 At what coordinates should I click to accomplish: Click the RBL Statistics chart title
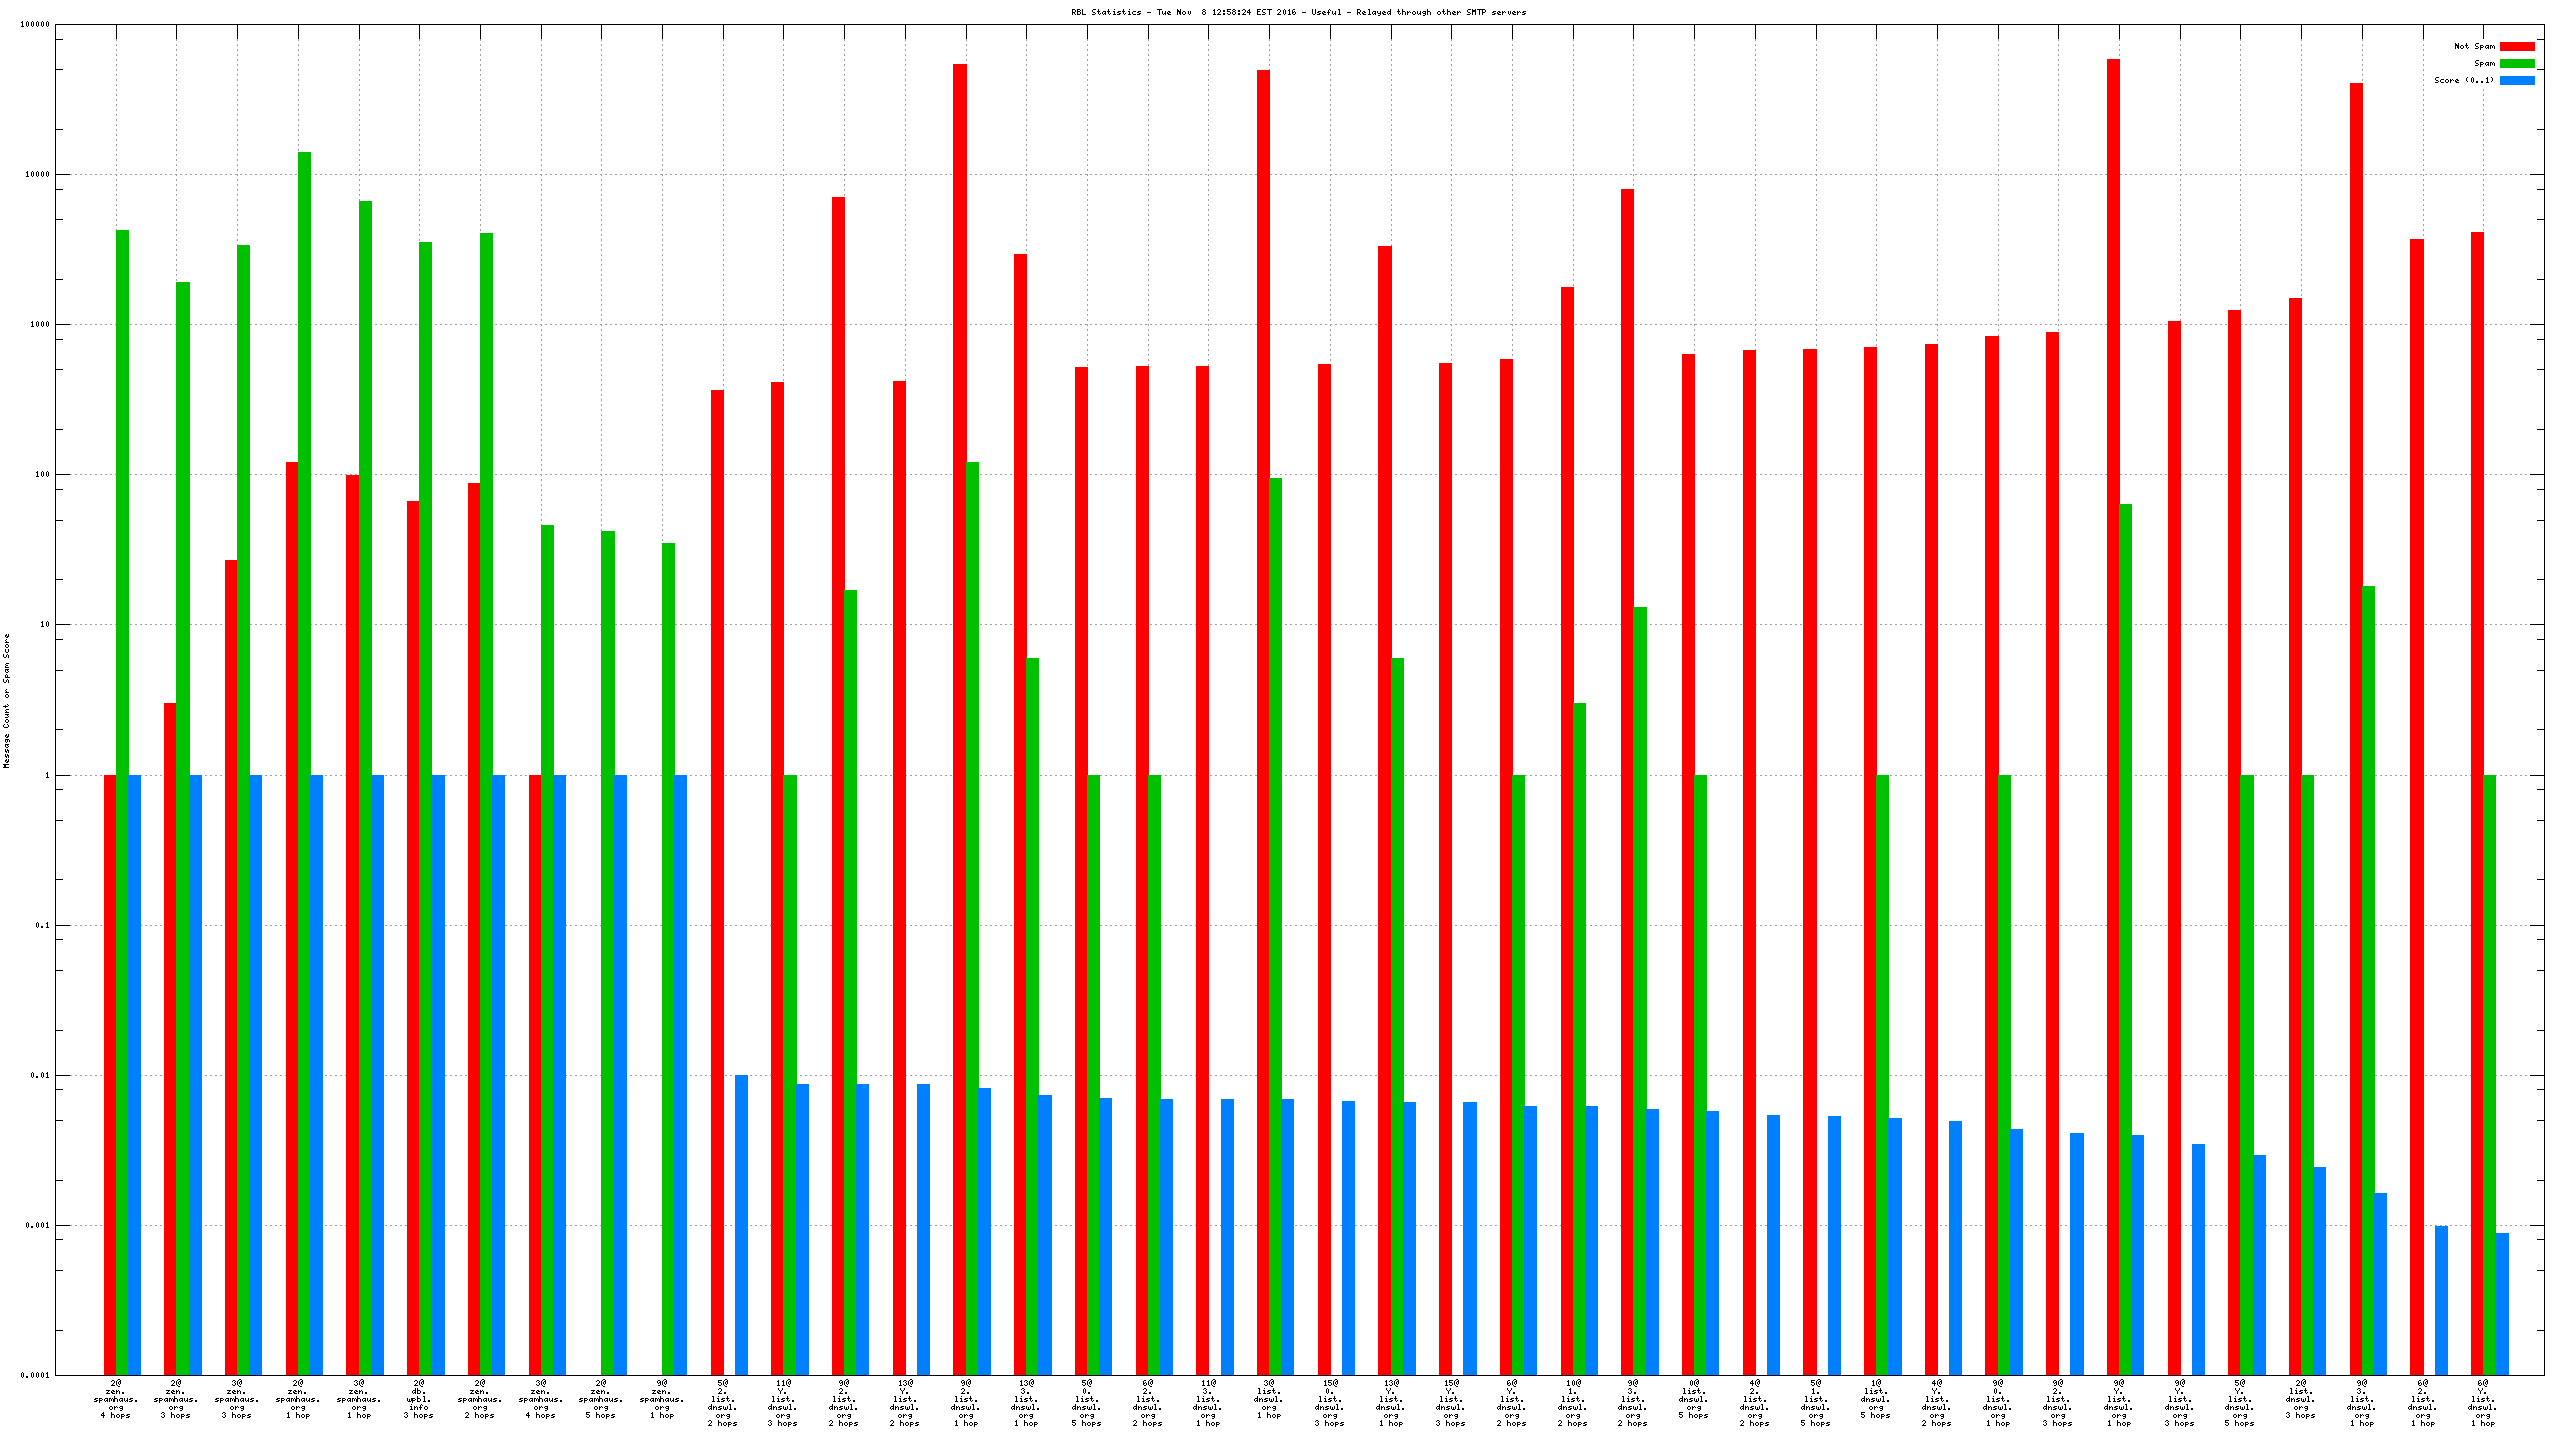click(x=1298, y=12)
